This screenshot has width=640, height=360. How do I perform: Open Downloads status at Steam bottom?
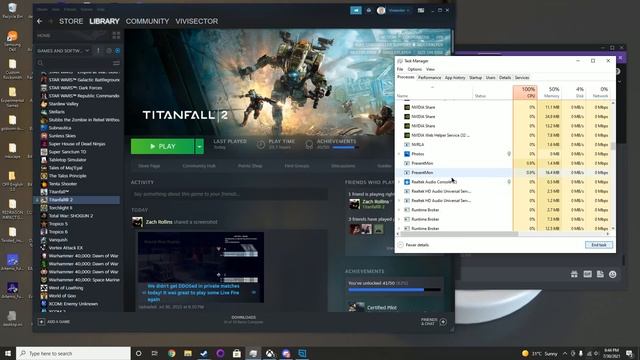pos(244,320)
